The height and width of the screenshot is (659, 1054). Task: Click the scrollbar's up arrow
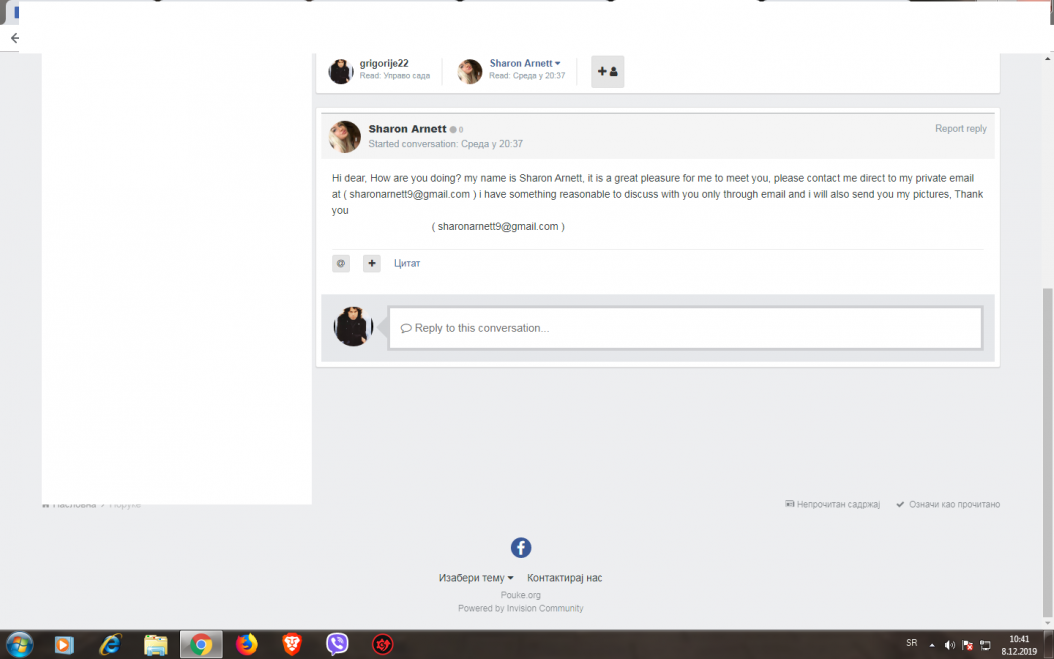[1048, 59]
